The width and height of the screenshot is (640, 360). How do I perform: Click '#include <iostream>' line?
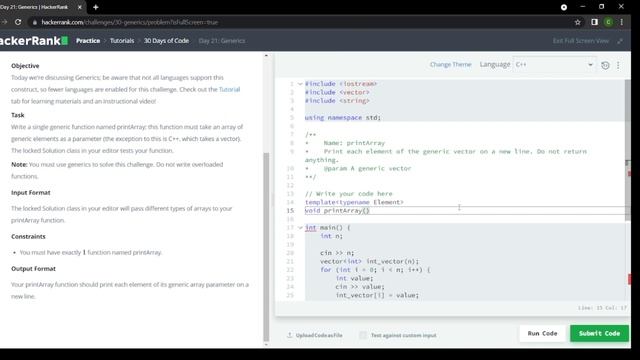(x=341, y=84)
